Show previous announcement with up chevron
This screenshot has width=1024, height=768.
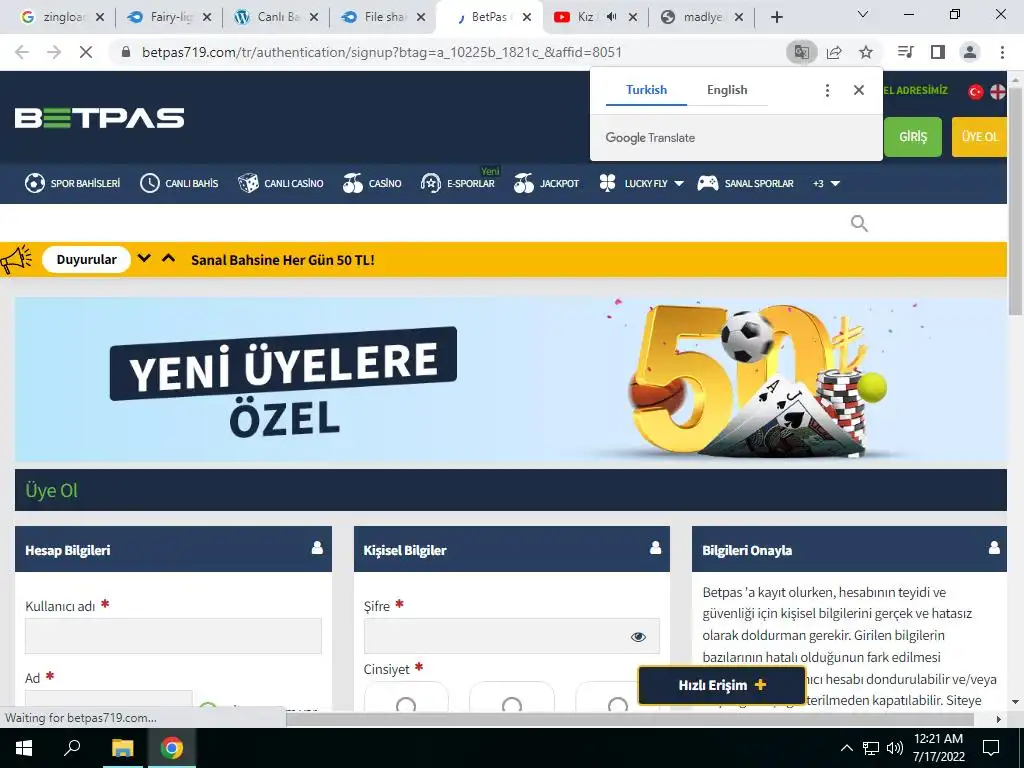click(x=168, y=259)
